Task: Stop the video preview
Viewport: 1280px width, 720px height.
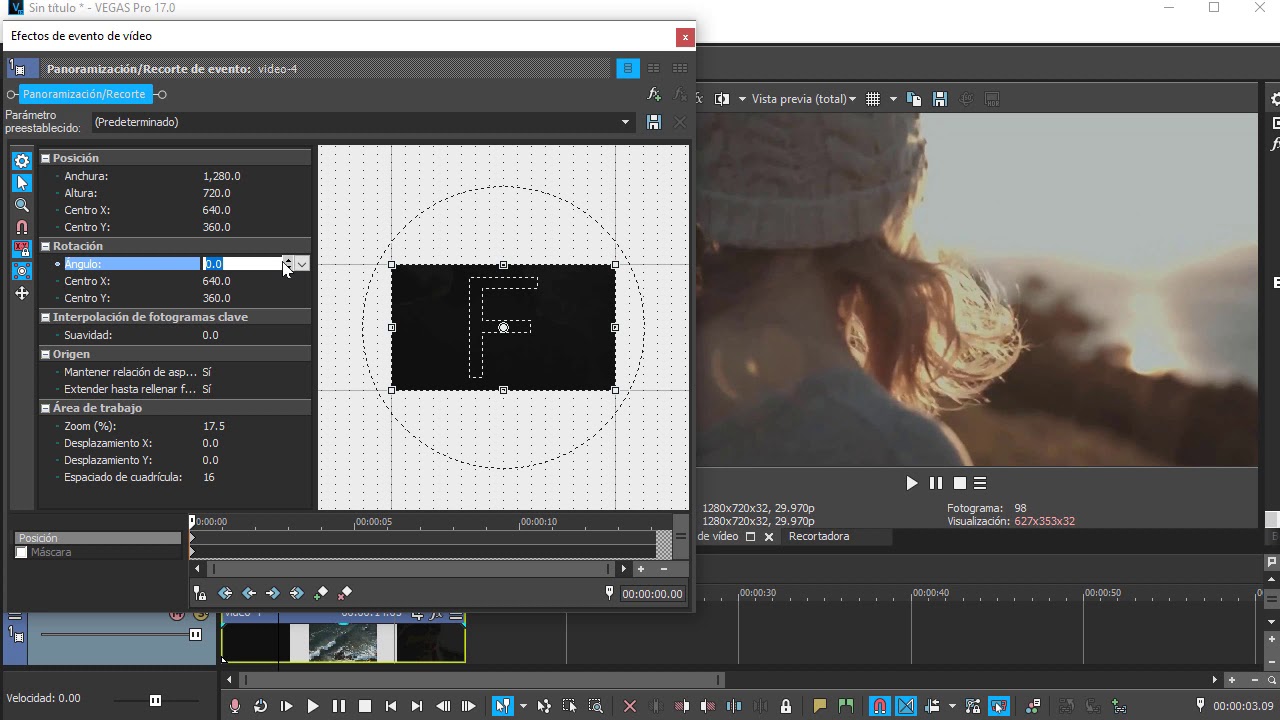Action: (x=959, y=483)
